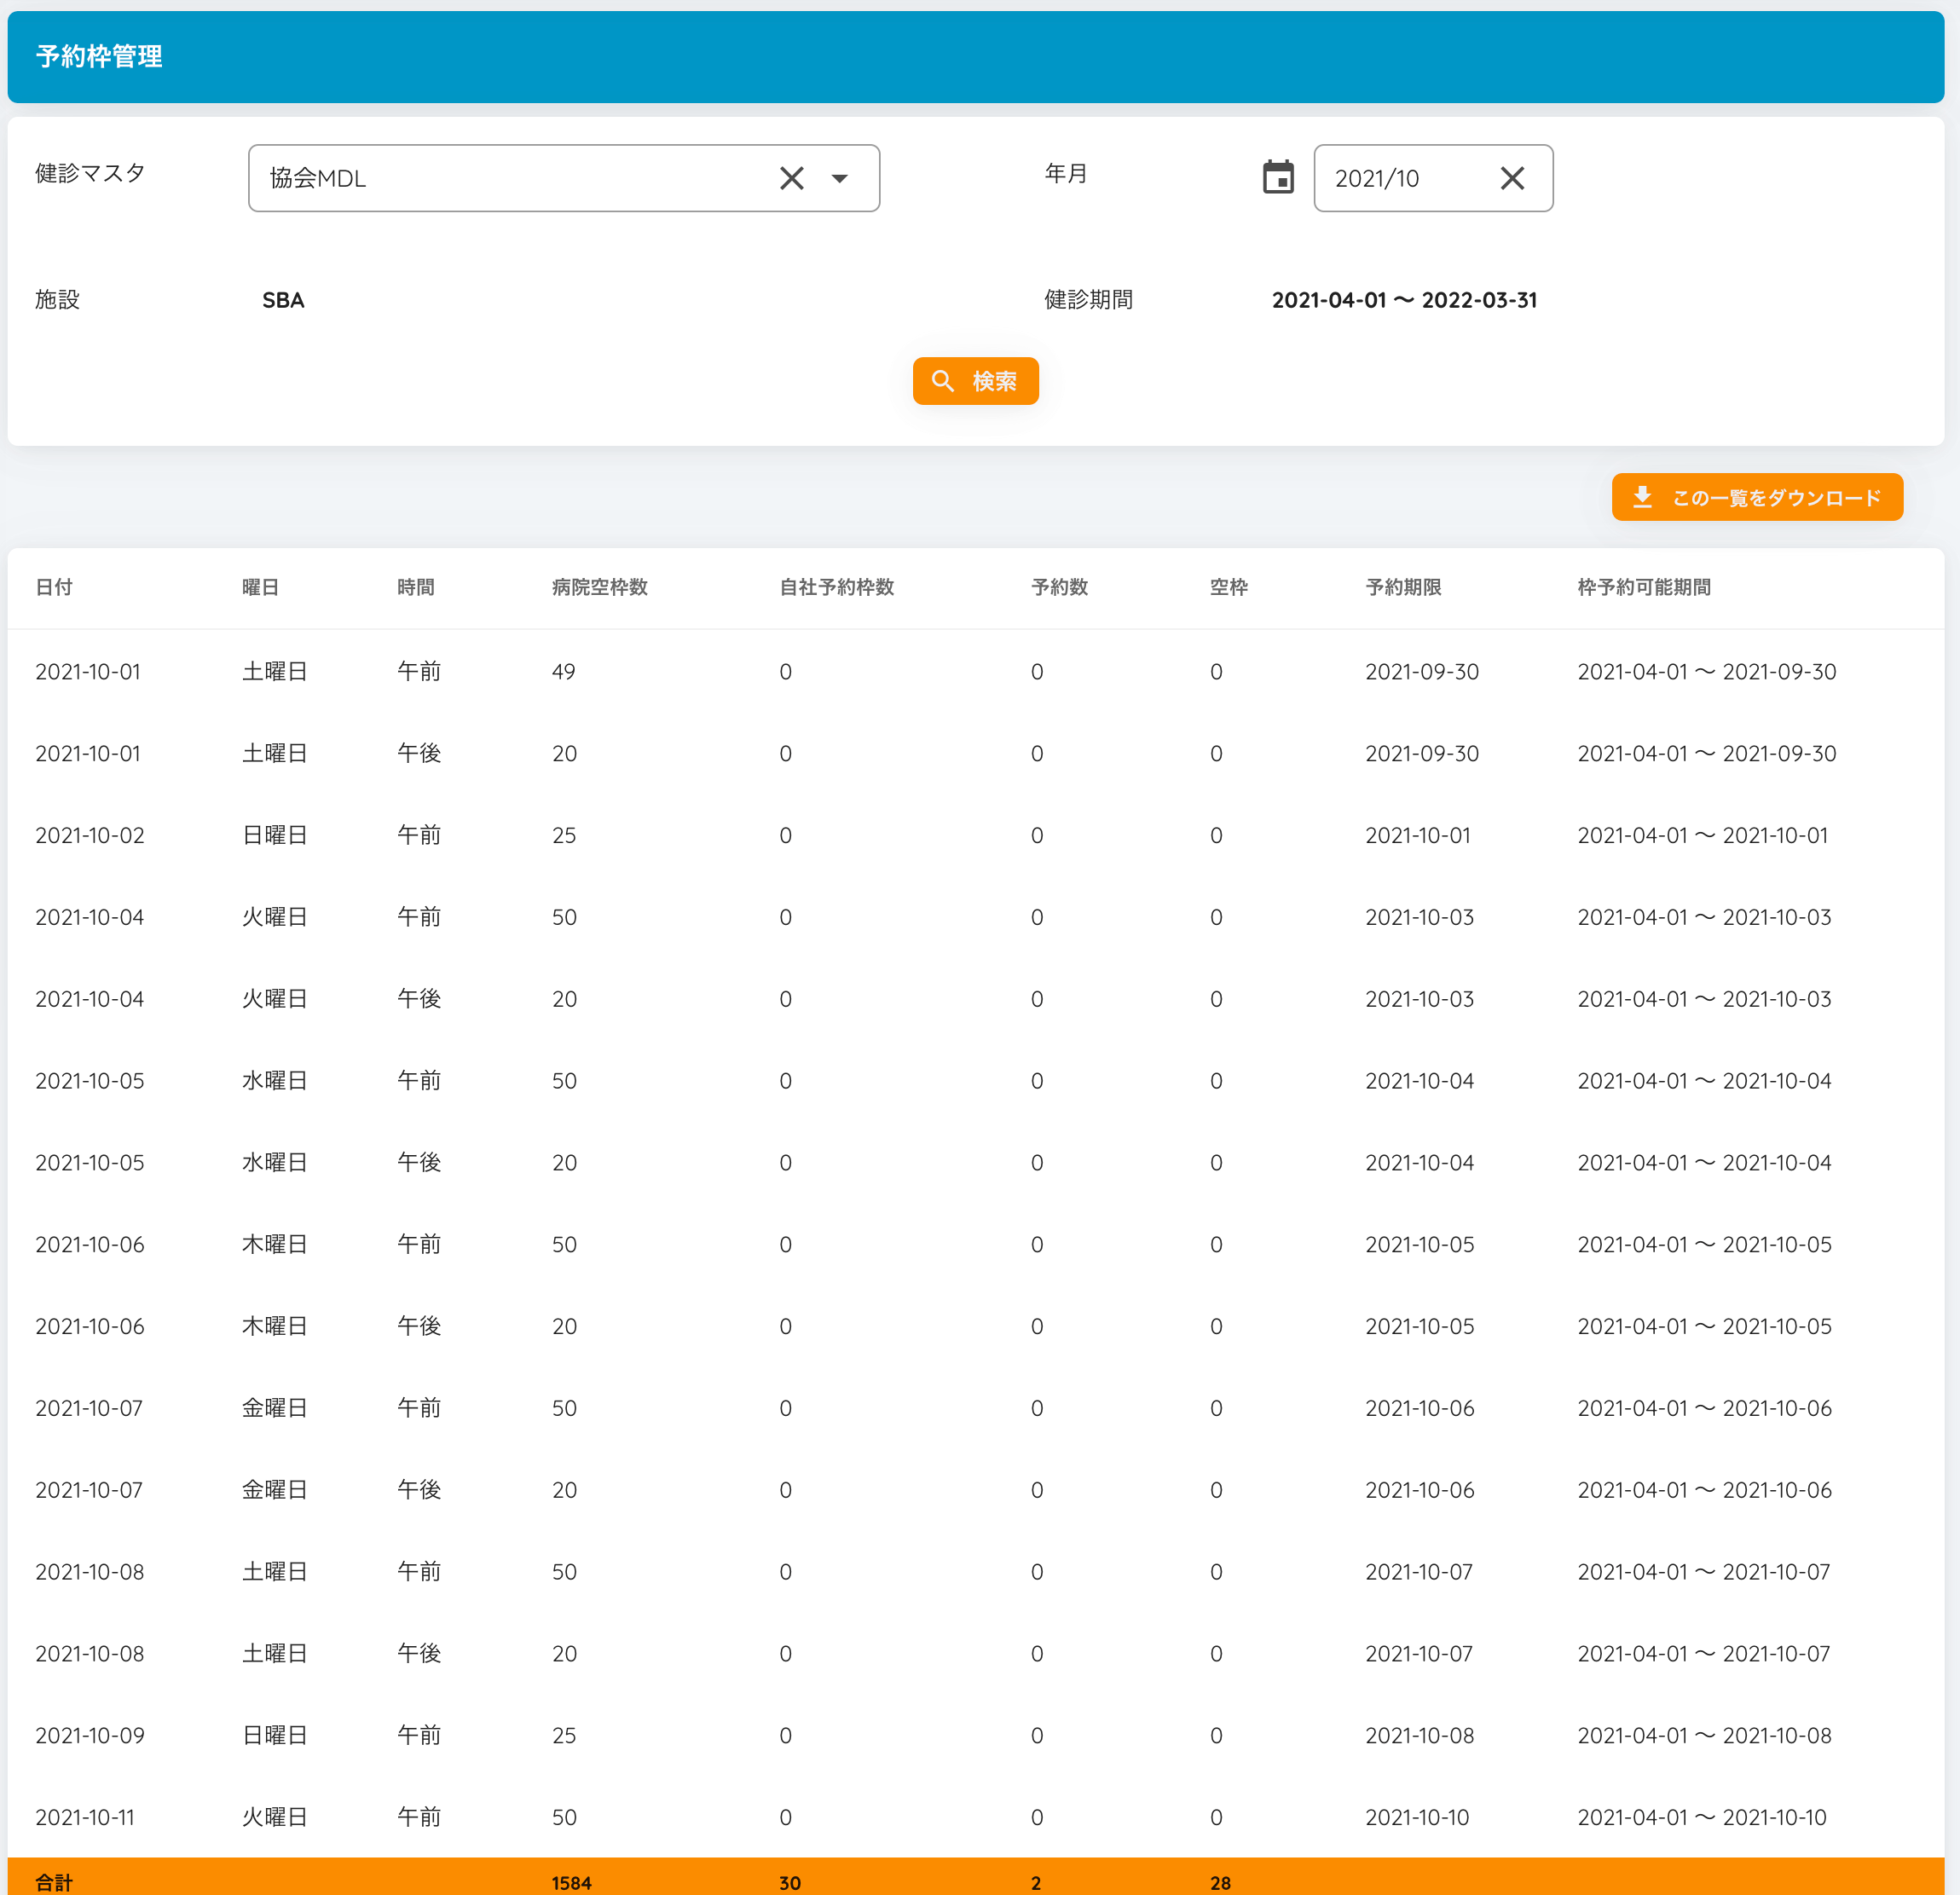Click the 病院空枠数 column header

click(x=600, y=587)
